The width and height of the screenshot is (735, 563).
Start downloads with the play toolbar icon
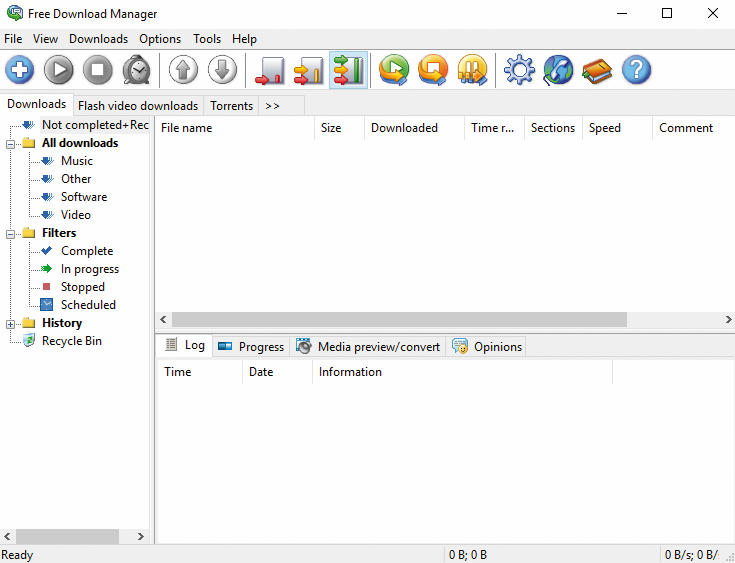[x=59, y=70]
